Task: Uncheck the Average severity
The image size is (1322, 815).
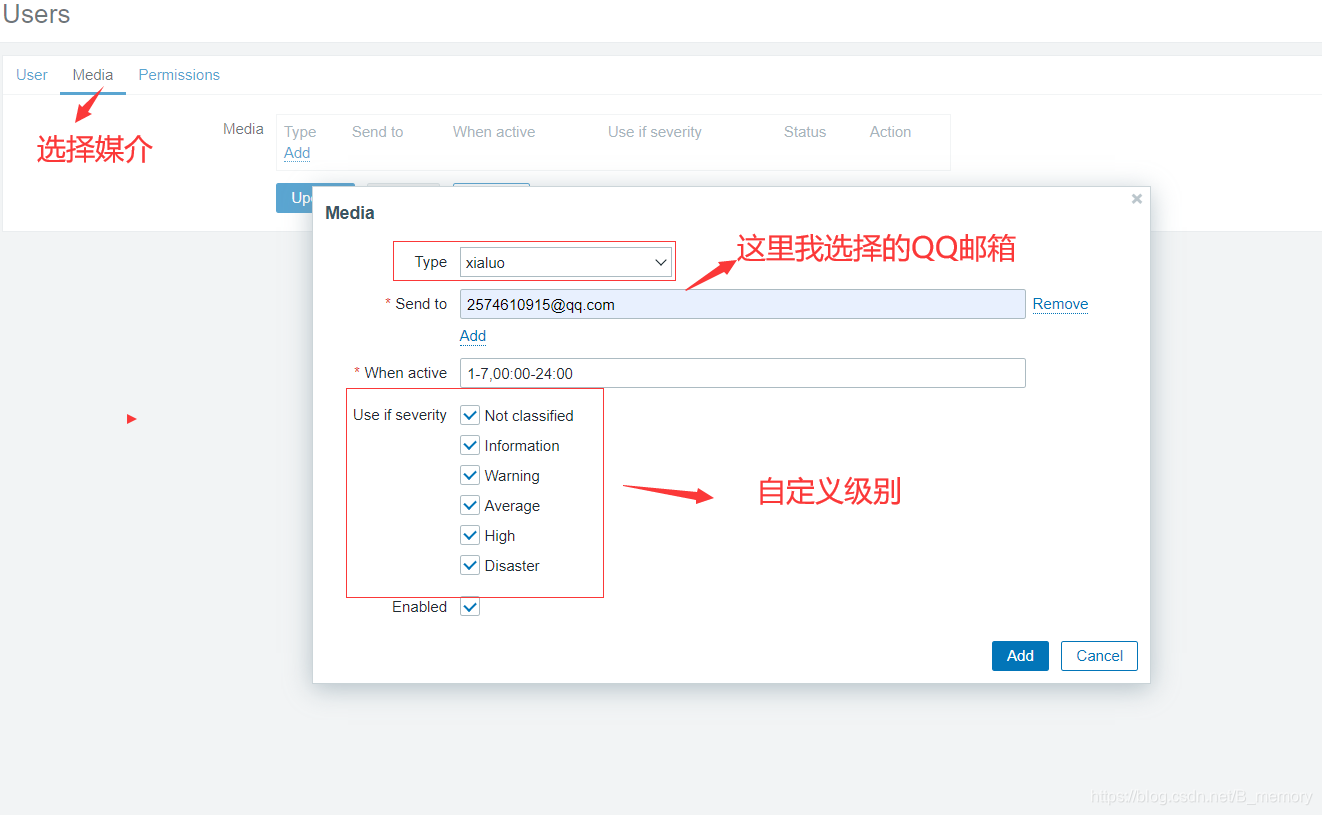Action: pyautogui.click(x=470, y=505)
